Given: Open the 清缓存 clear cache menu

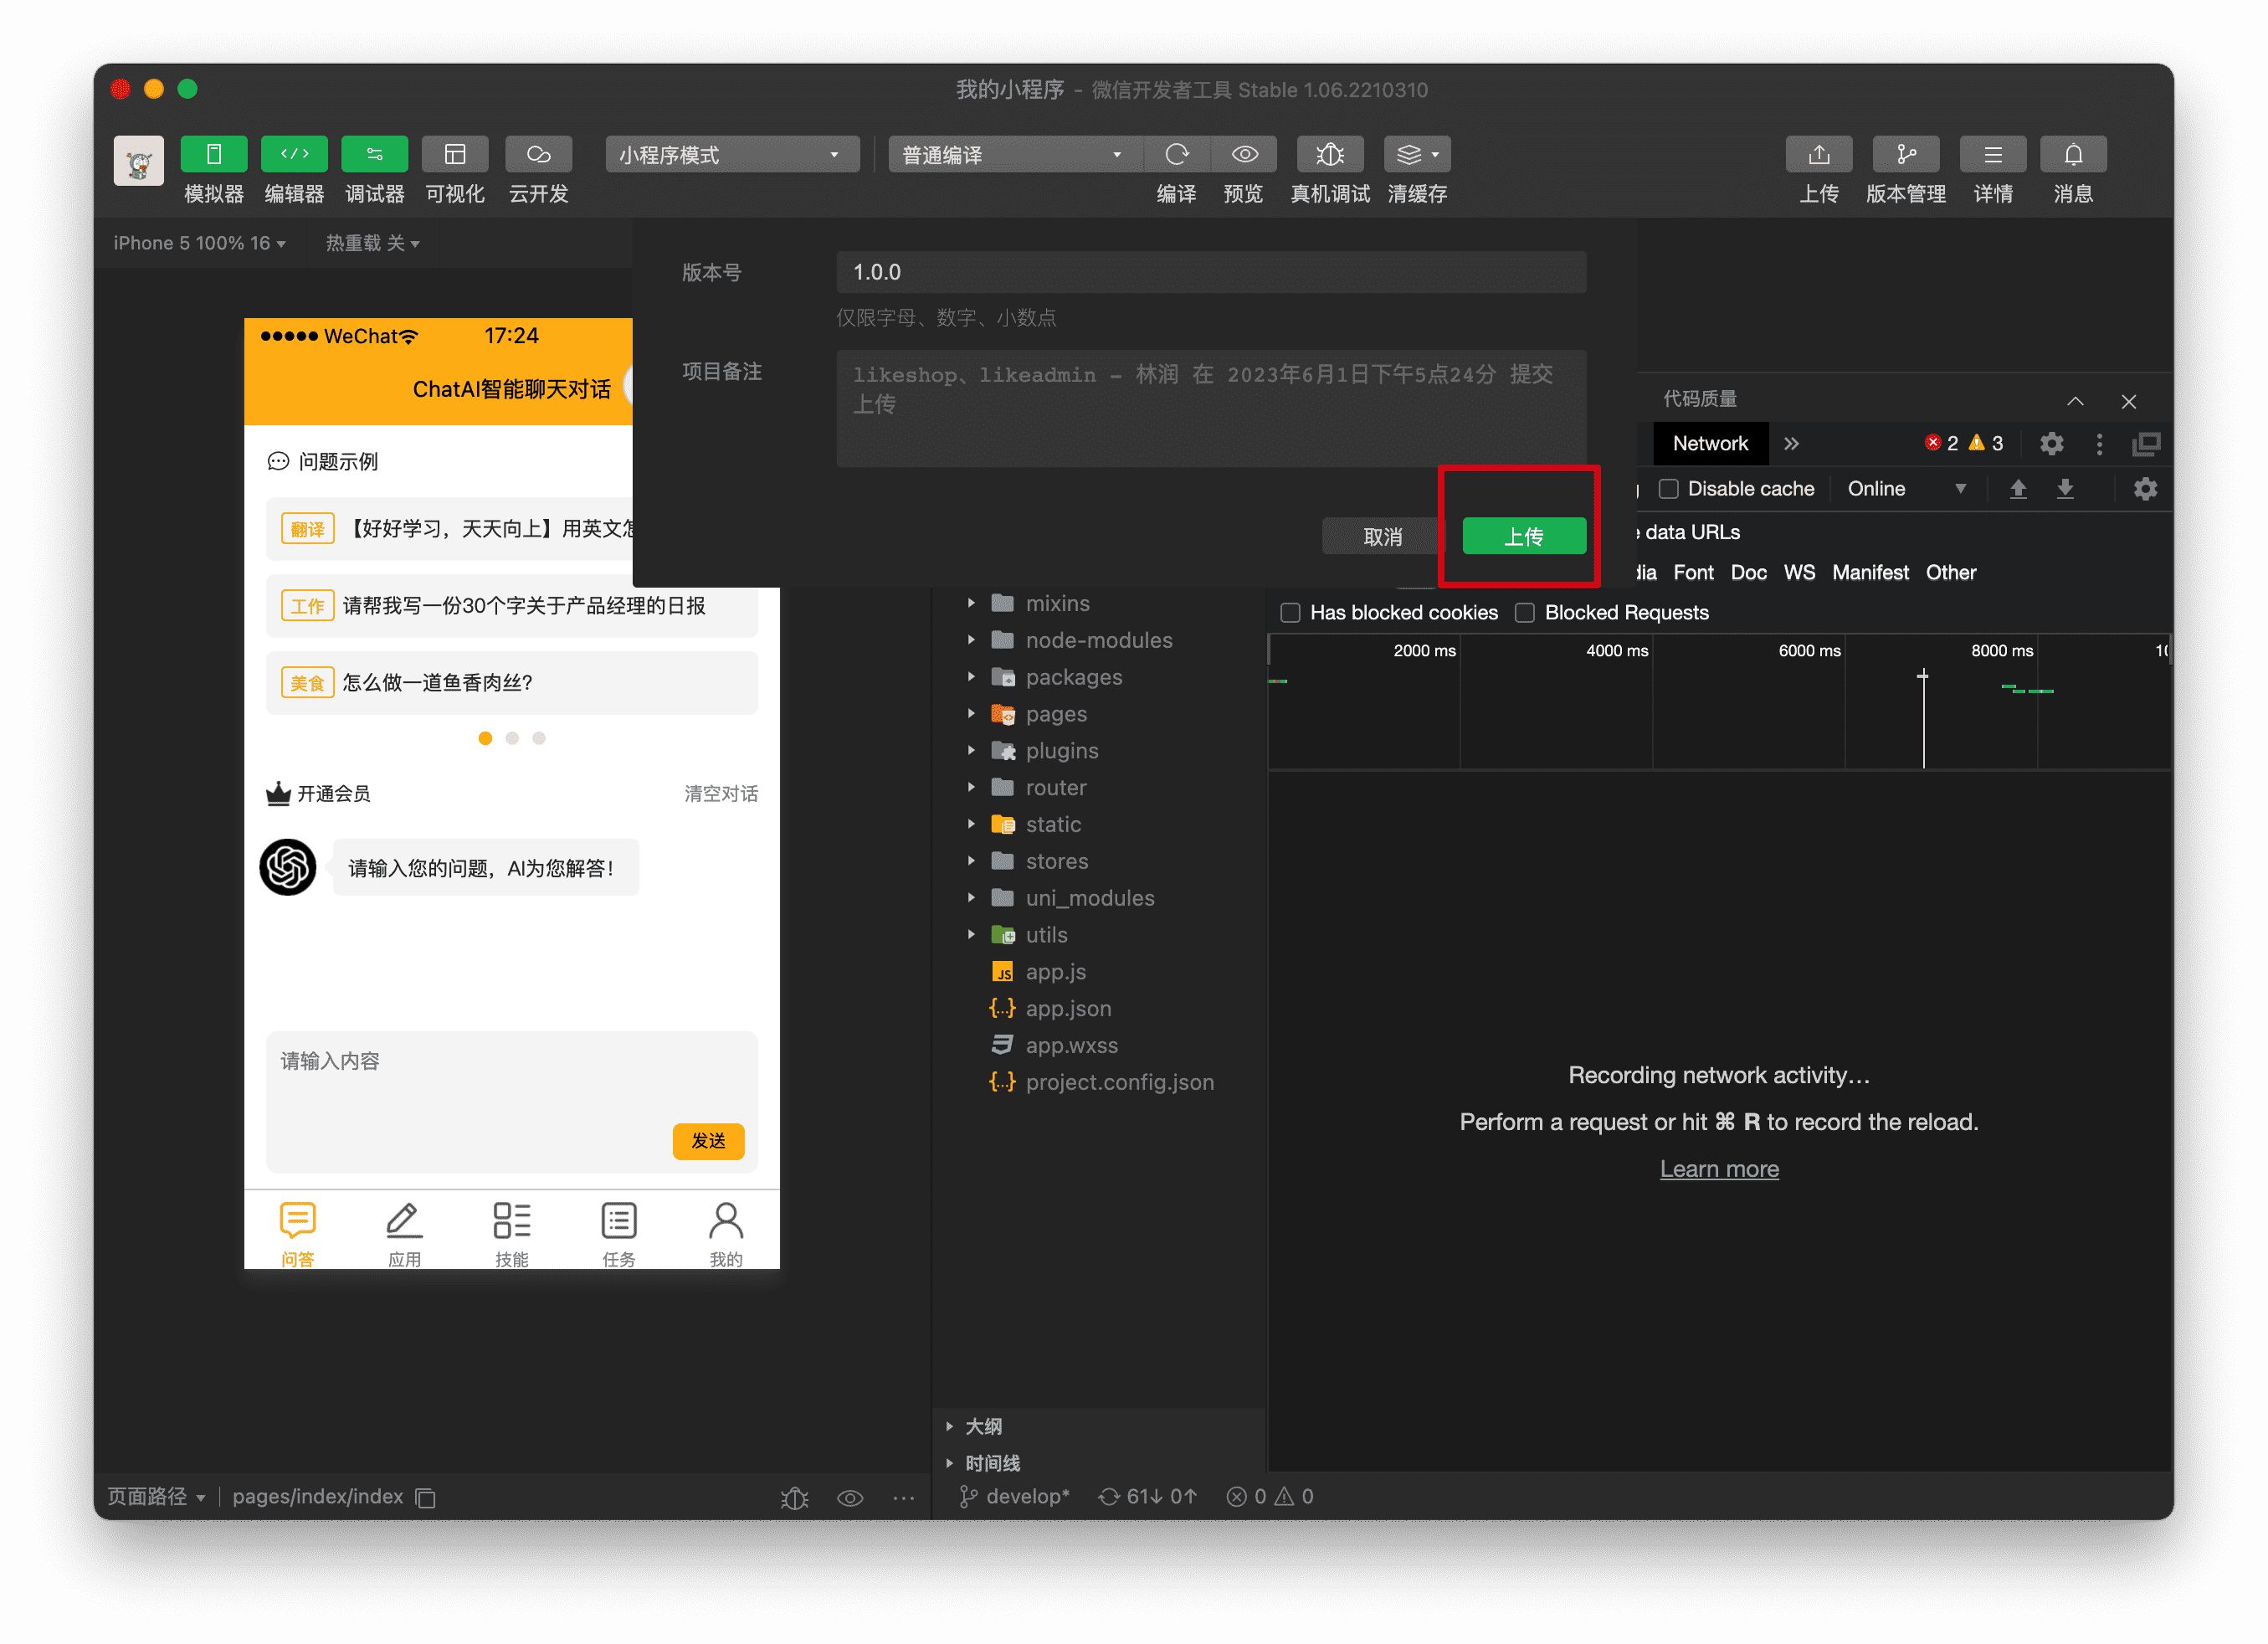Looking at the screenshot, I should tap(1417, 154).
